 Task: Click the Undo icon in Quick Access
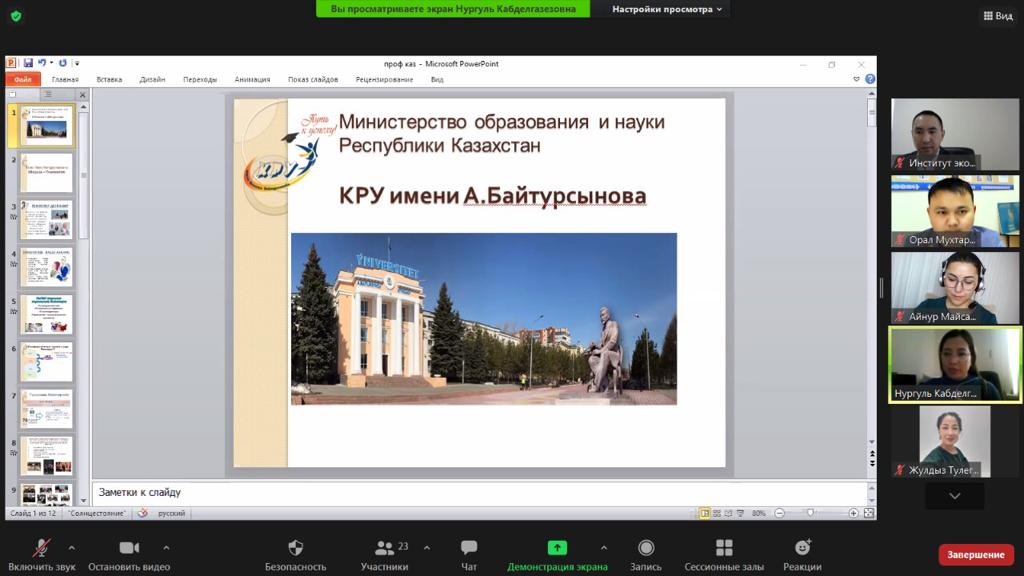click(42, 63)
